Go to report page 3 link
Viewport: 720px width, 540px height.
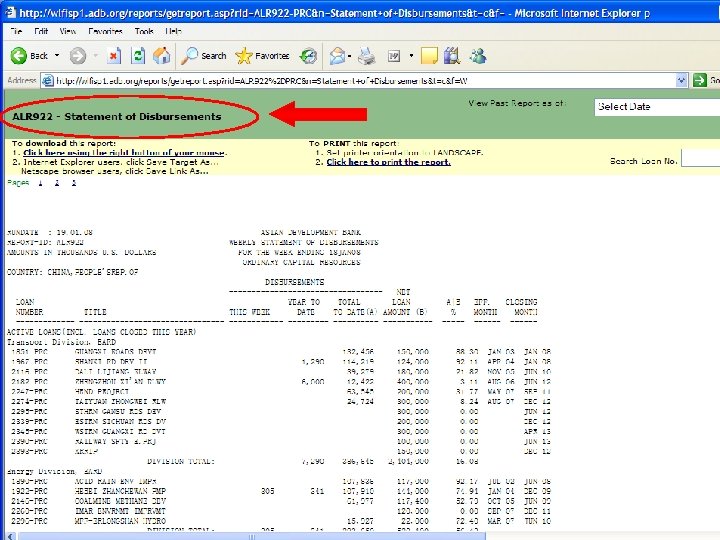pyautogui.click(x=73, y=183)
